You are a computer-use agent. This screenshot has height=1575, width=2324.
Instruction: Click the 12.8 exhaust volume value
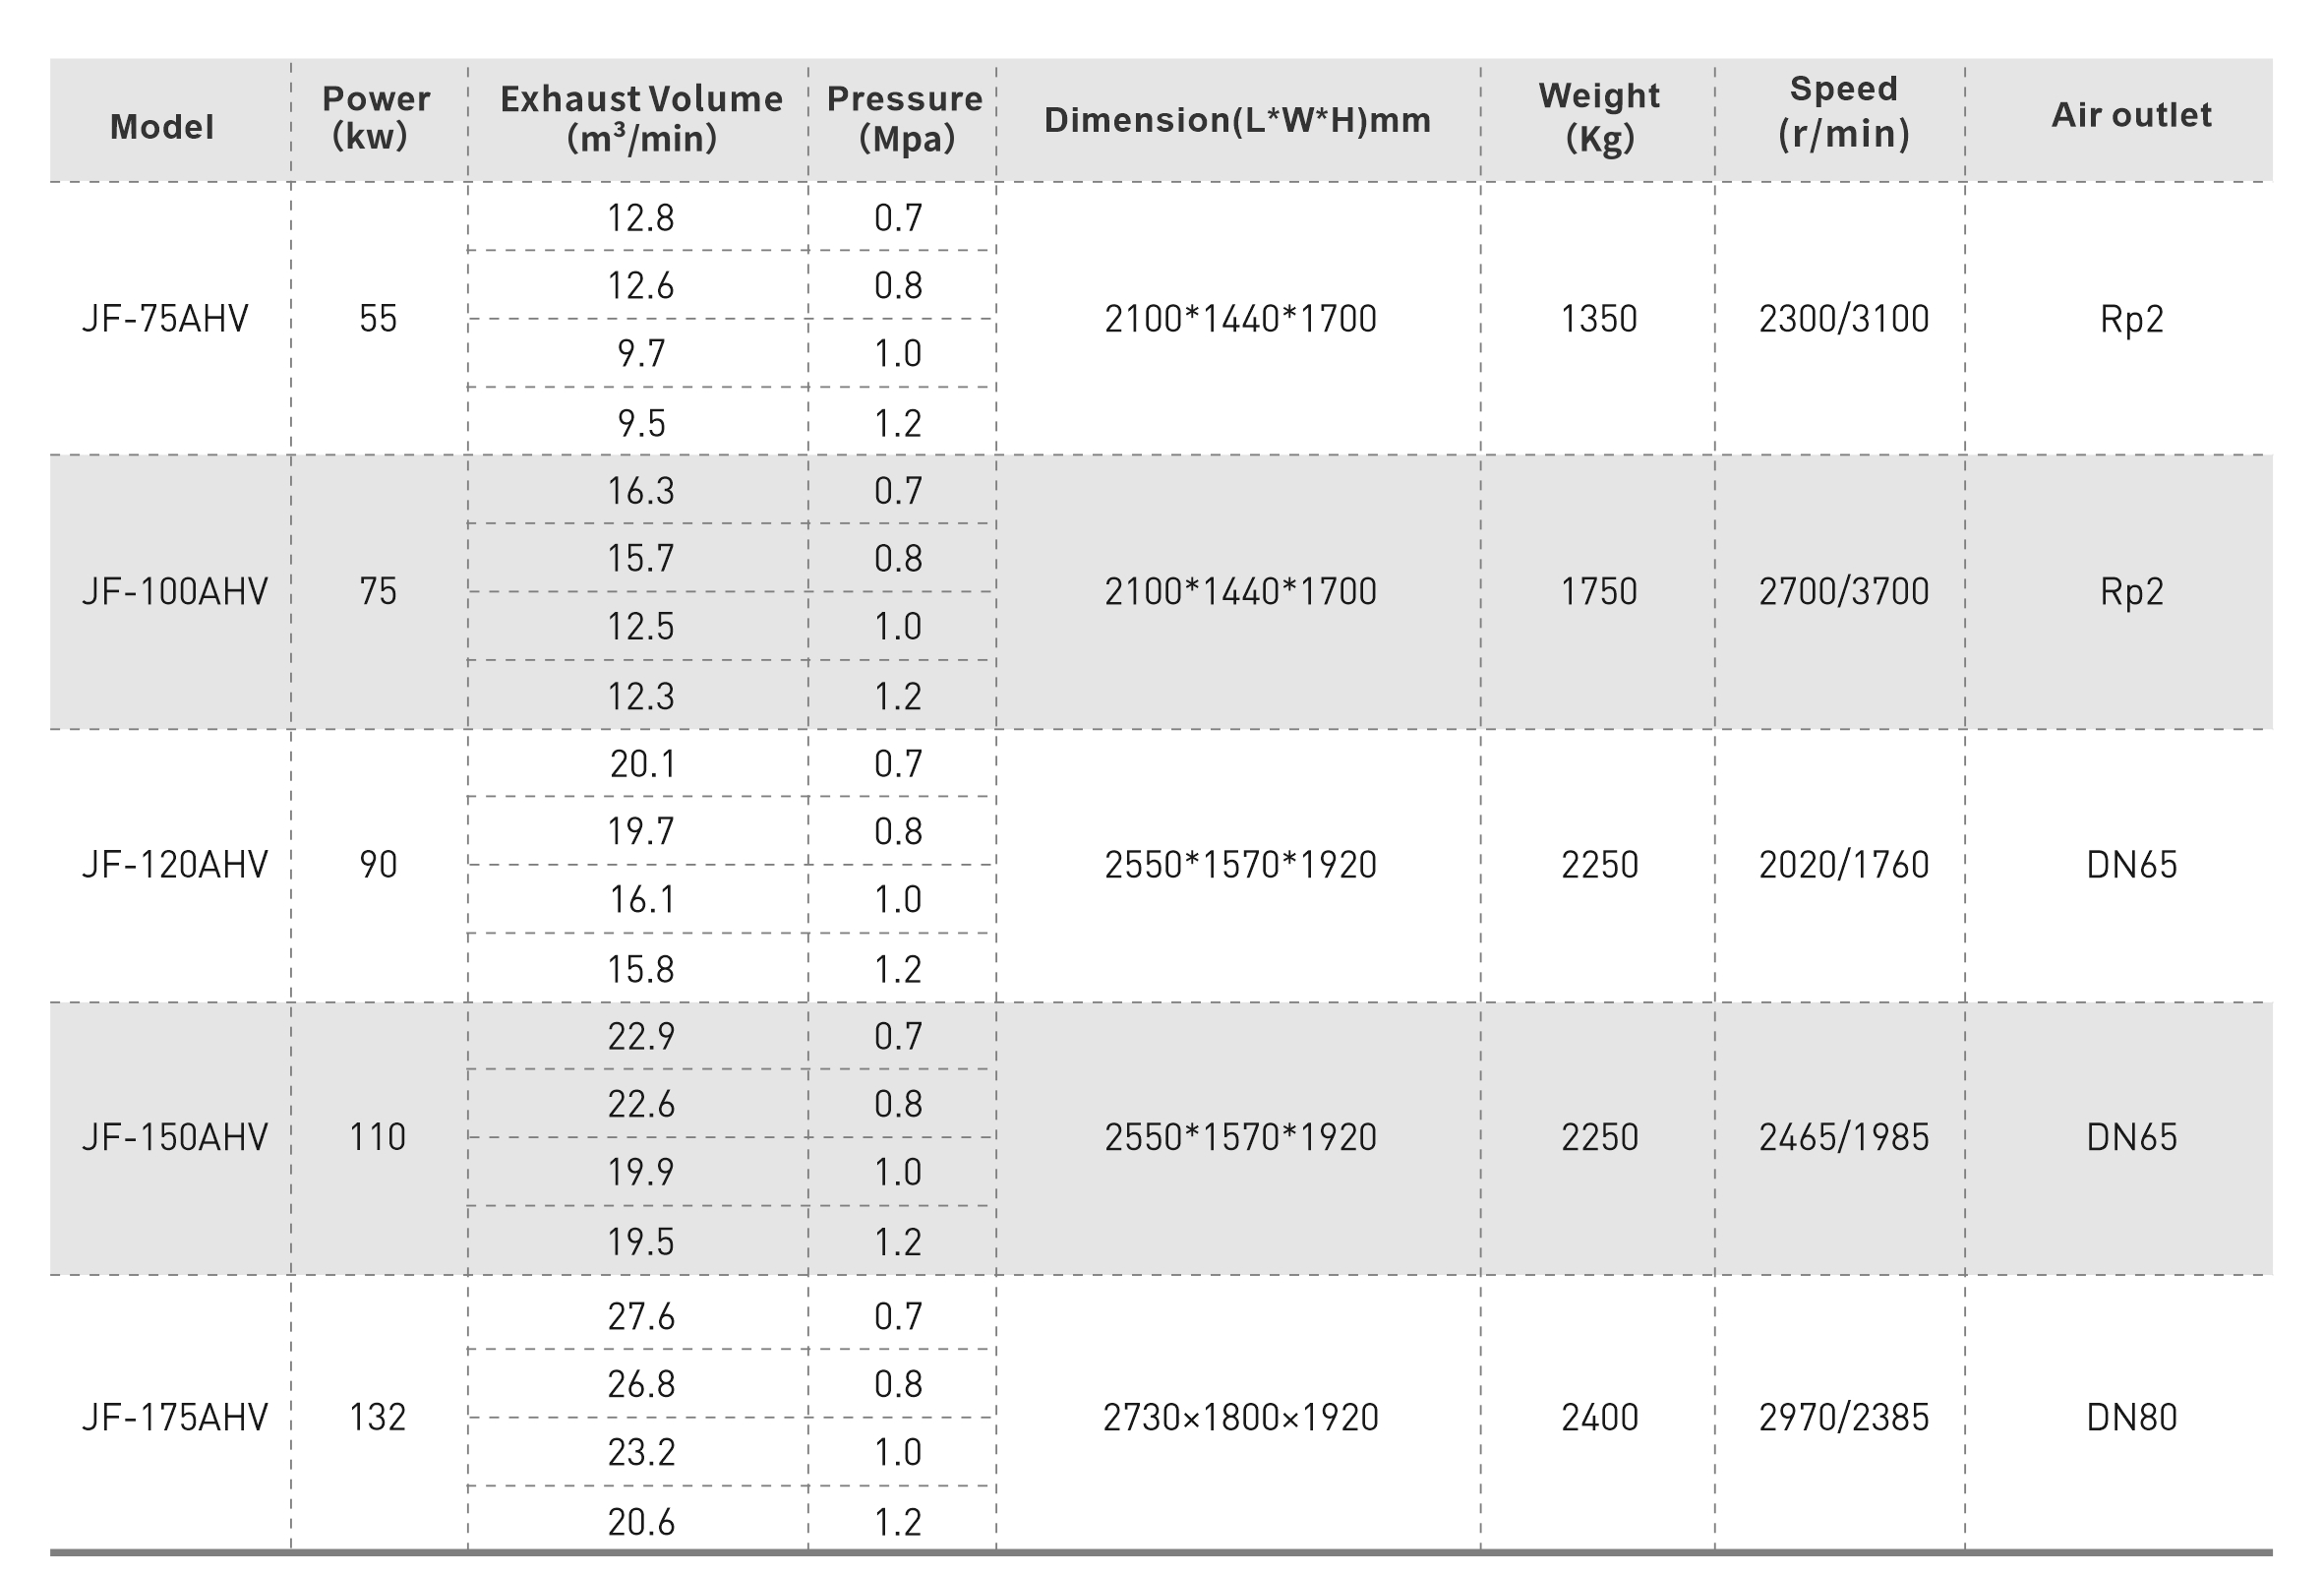(641, 217)
